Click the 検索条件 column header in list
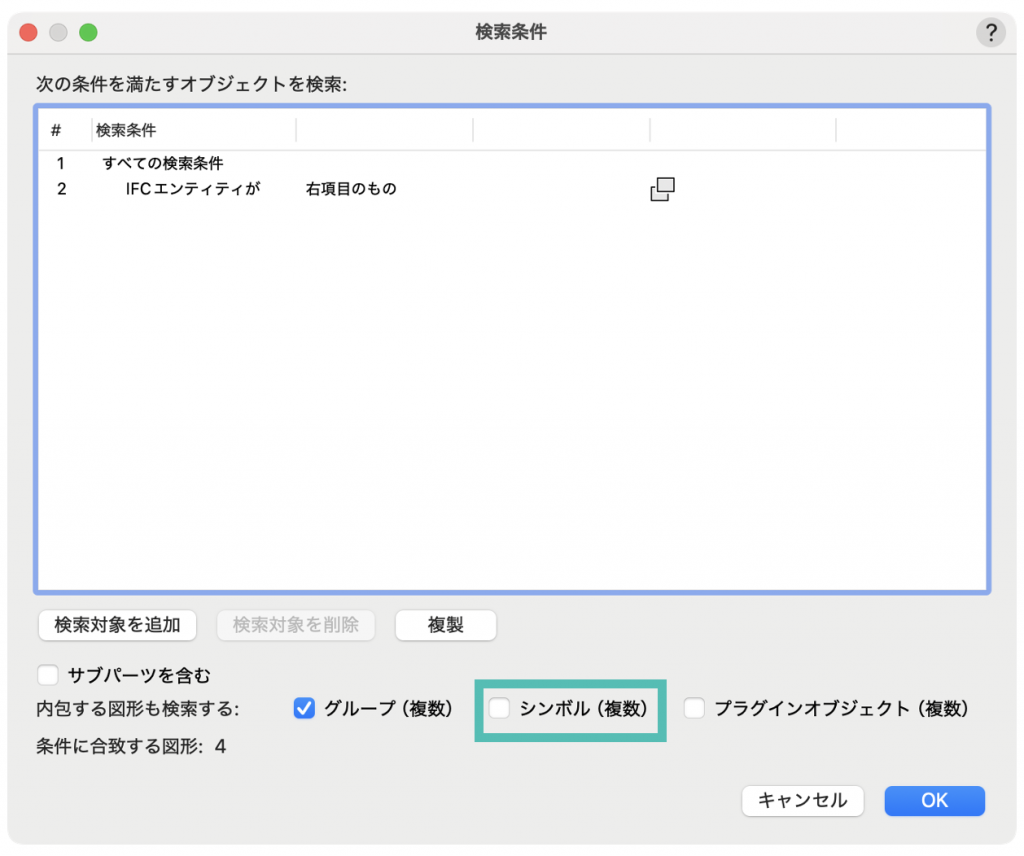1024x856 pixels. point(126,131)
